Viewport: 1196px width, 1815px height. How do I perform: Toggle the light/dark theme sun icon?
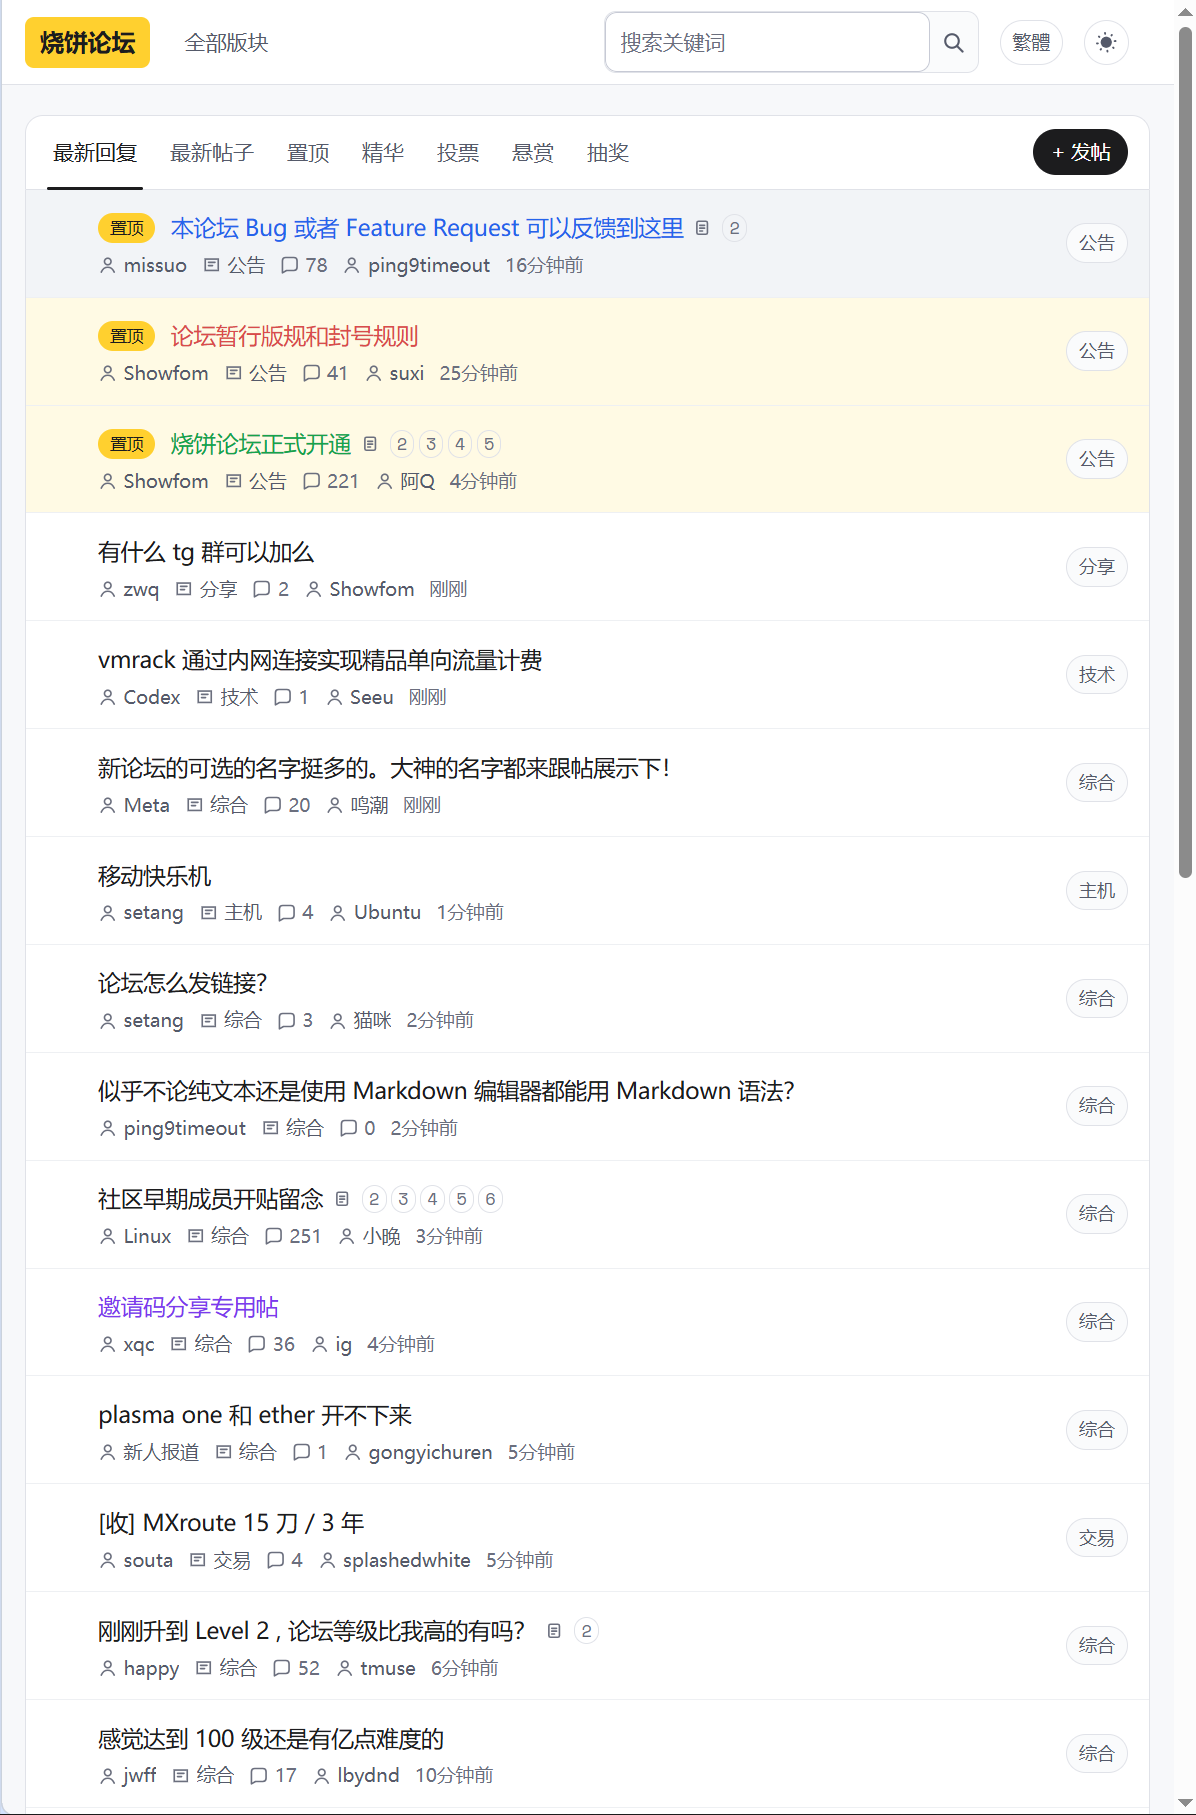click(1106, 42)
